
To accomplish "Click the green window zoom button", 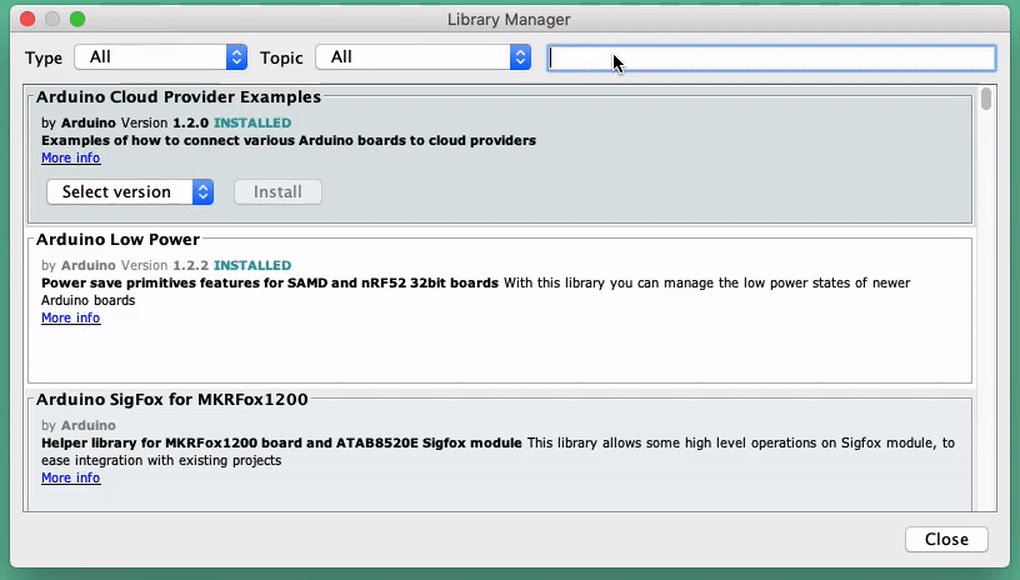I will tap(77, 19).
